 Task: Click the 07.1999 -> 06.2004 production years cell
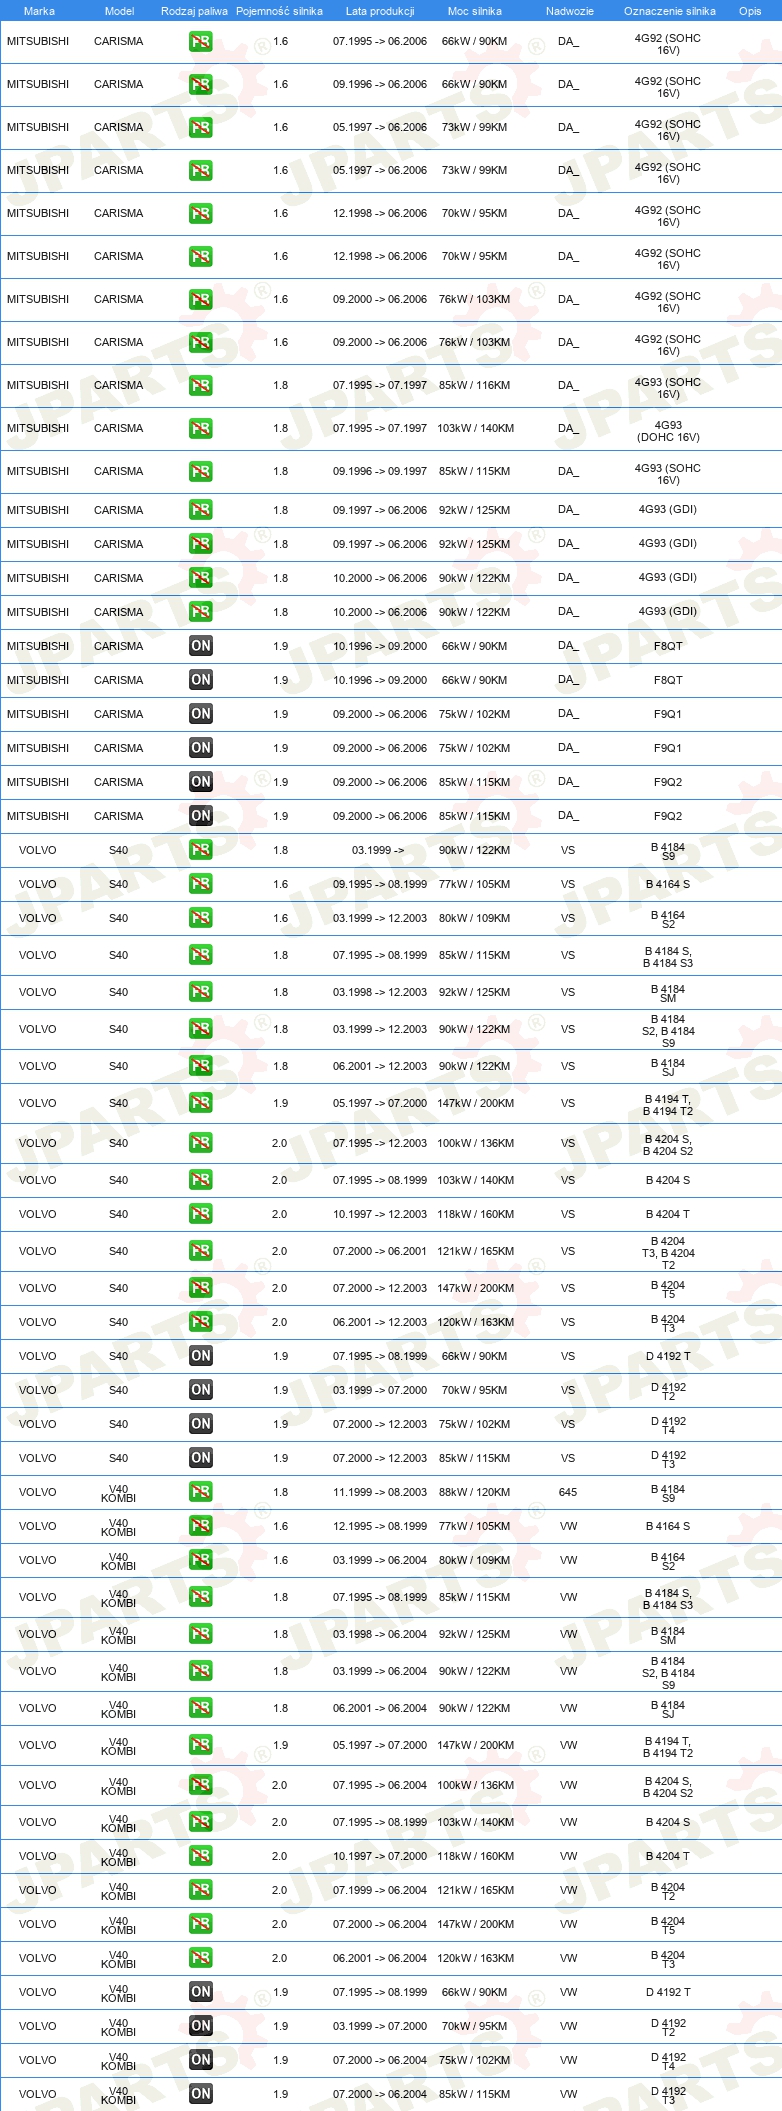(x=380, y=1890)
